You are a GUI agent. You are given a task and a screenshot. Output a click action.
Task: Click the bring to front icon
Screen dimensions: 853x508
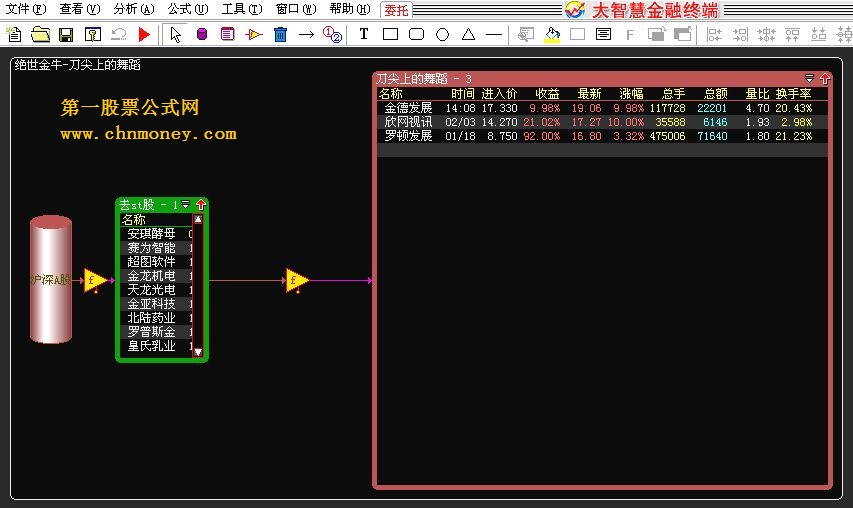click(656, 35)
